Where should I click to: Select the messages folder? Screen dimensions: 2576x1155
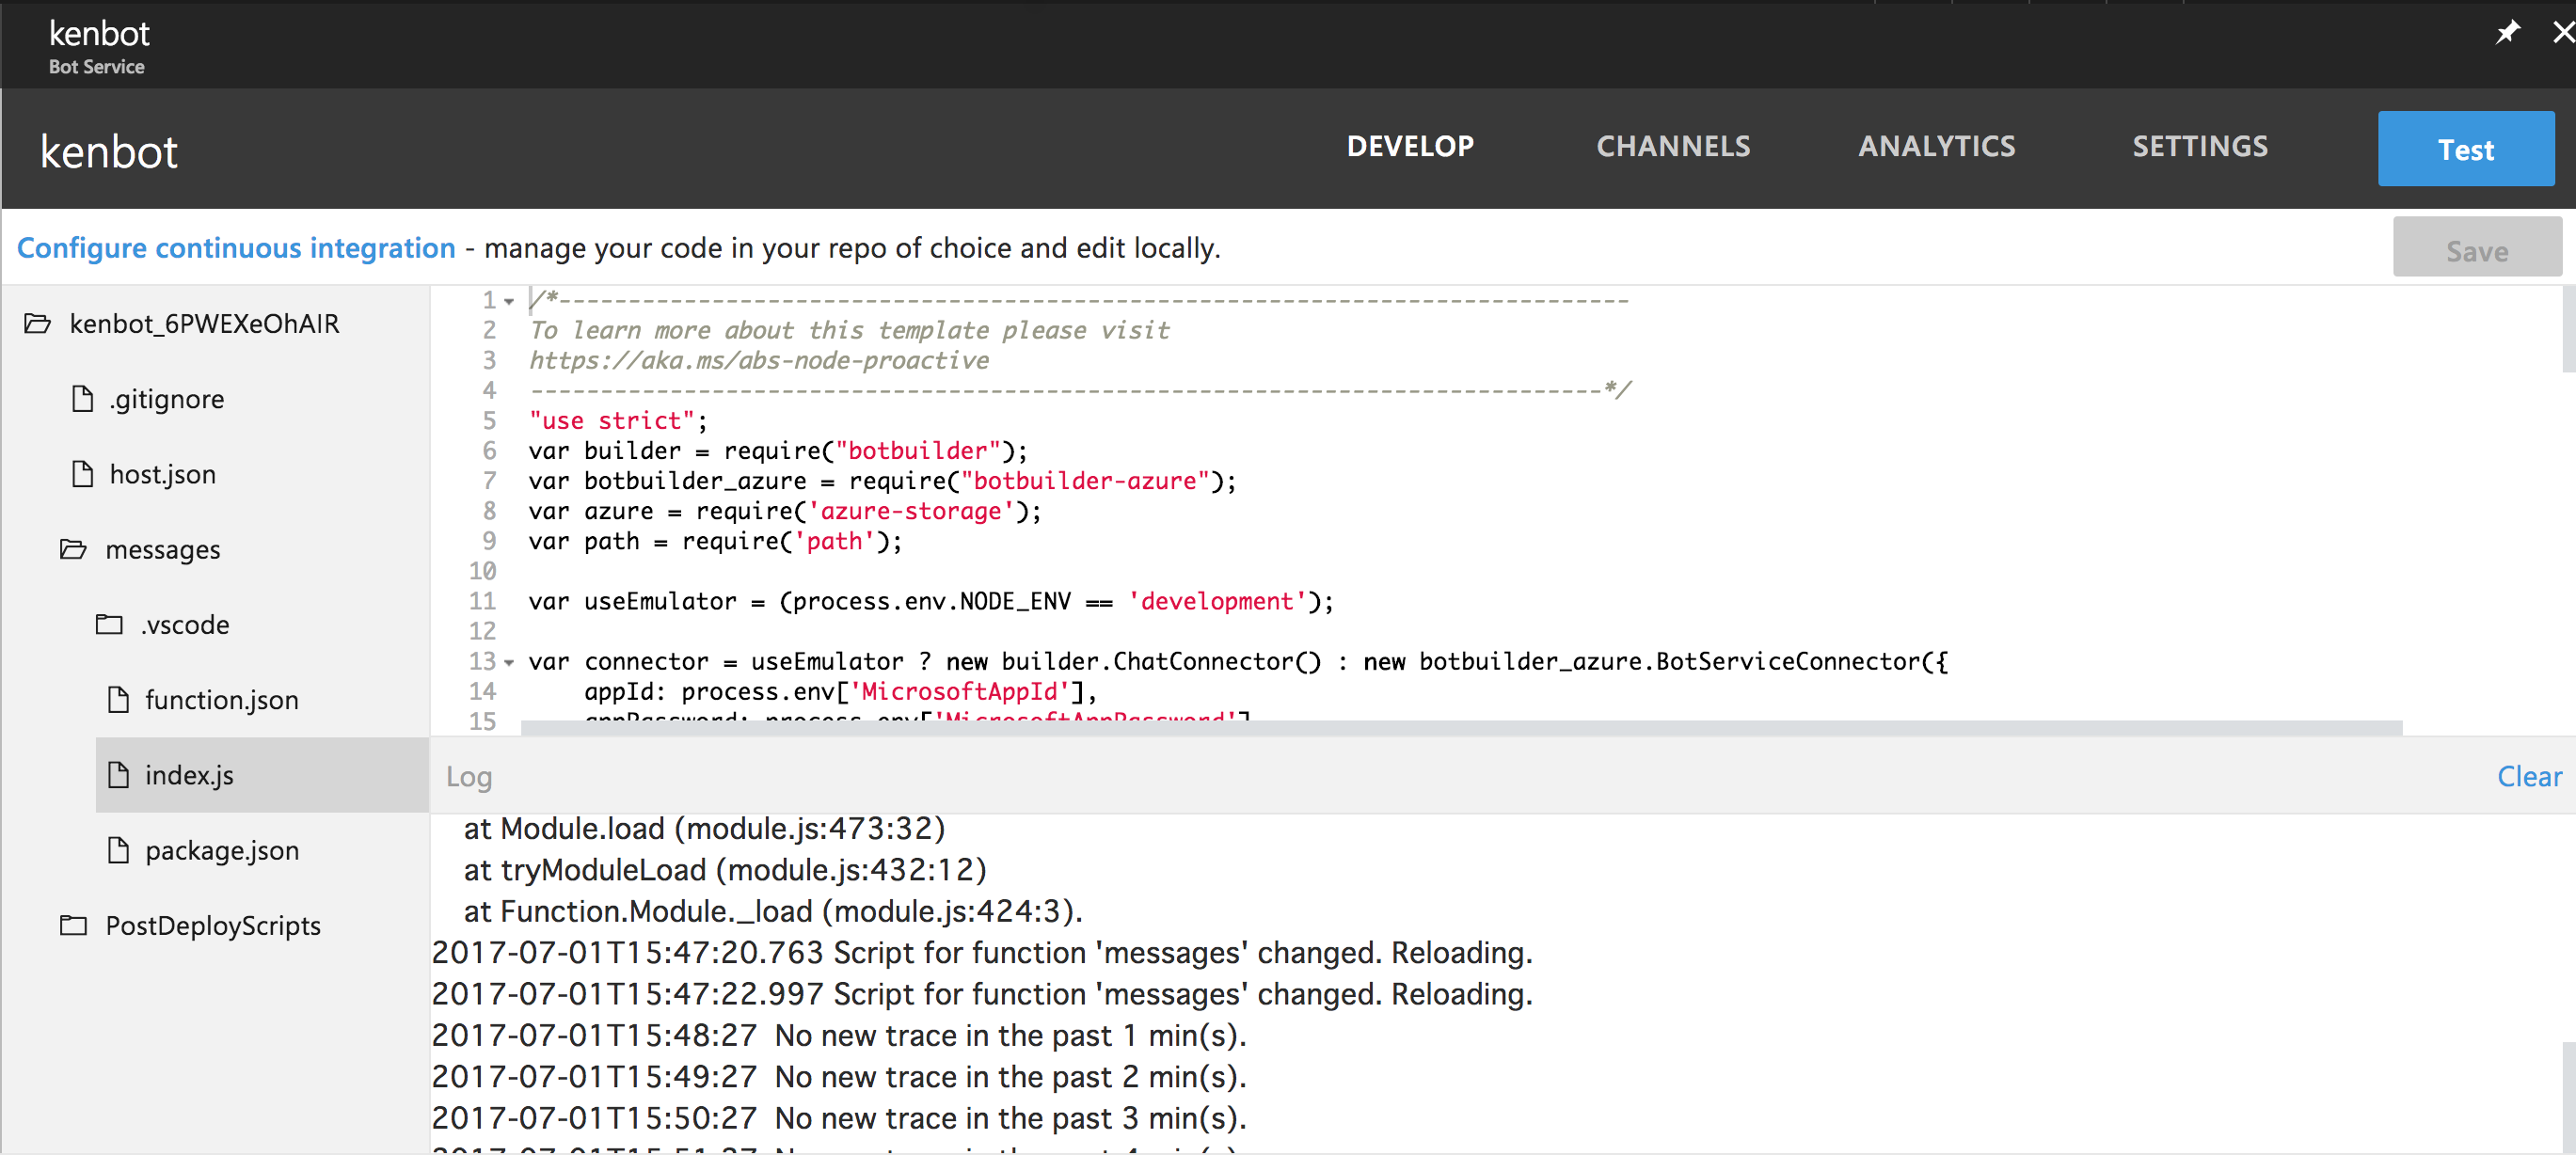click(163, 550)
